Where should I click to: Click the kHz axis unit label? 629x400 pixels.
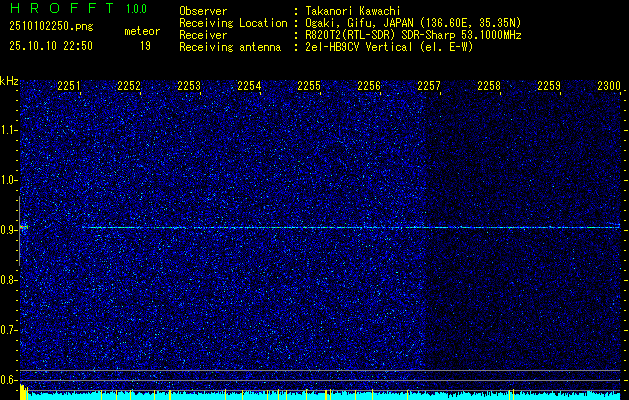(x=9, y=81)
